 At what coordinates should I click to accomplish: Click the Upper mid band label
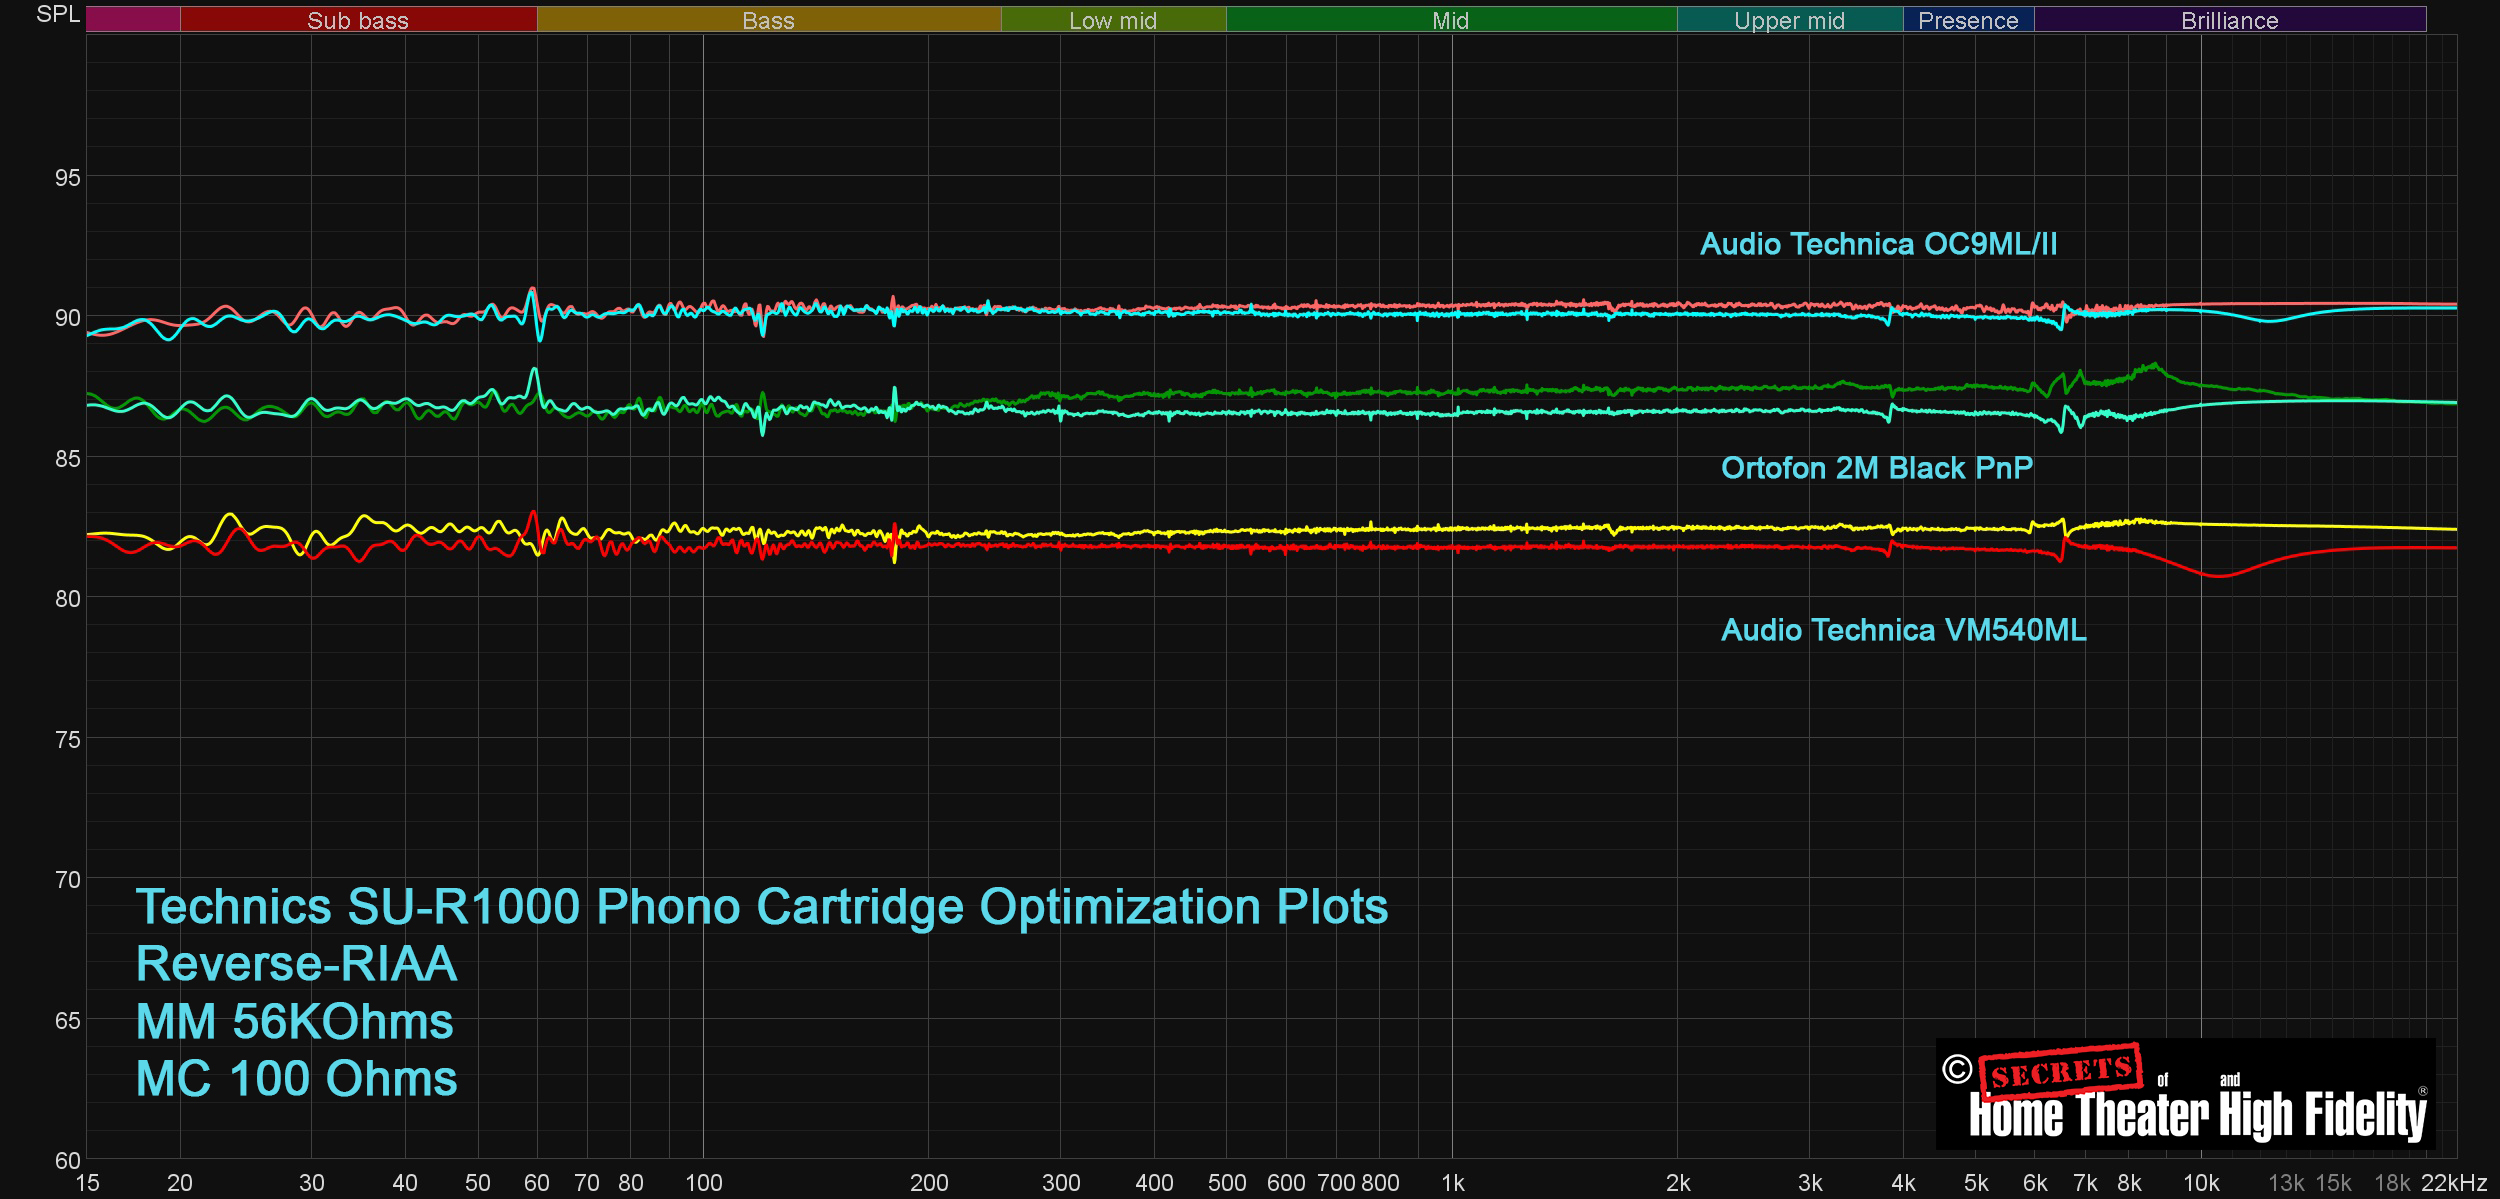point(1789,20)
